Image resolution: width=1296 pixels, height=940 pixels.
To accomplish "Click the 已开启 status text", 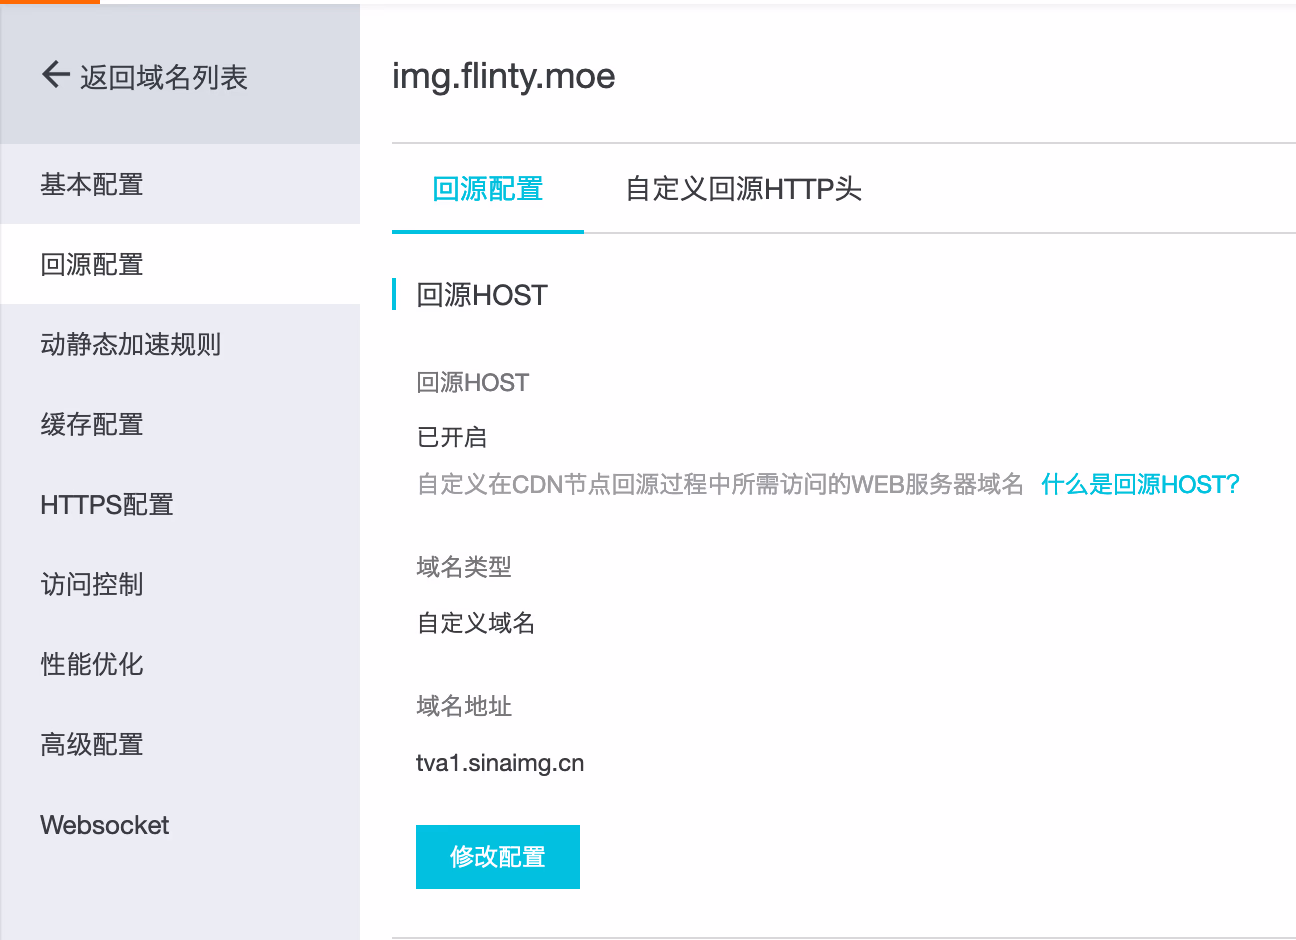I will tap(452, 437).
